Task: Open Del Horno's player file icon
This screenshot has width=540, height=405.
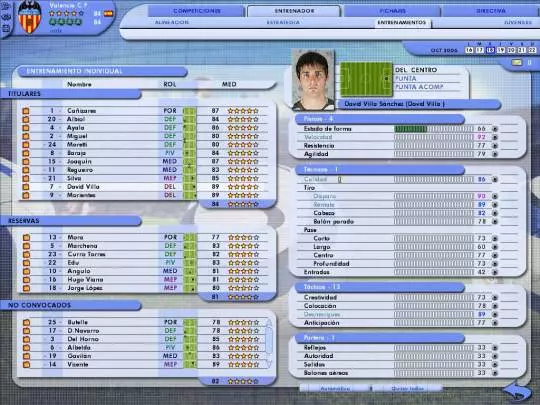Action: (26, 339)
